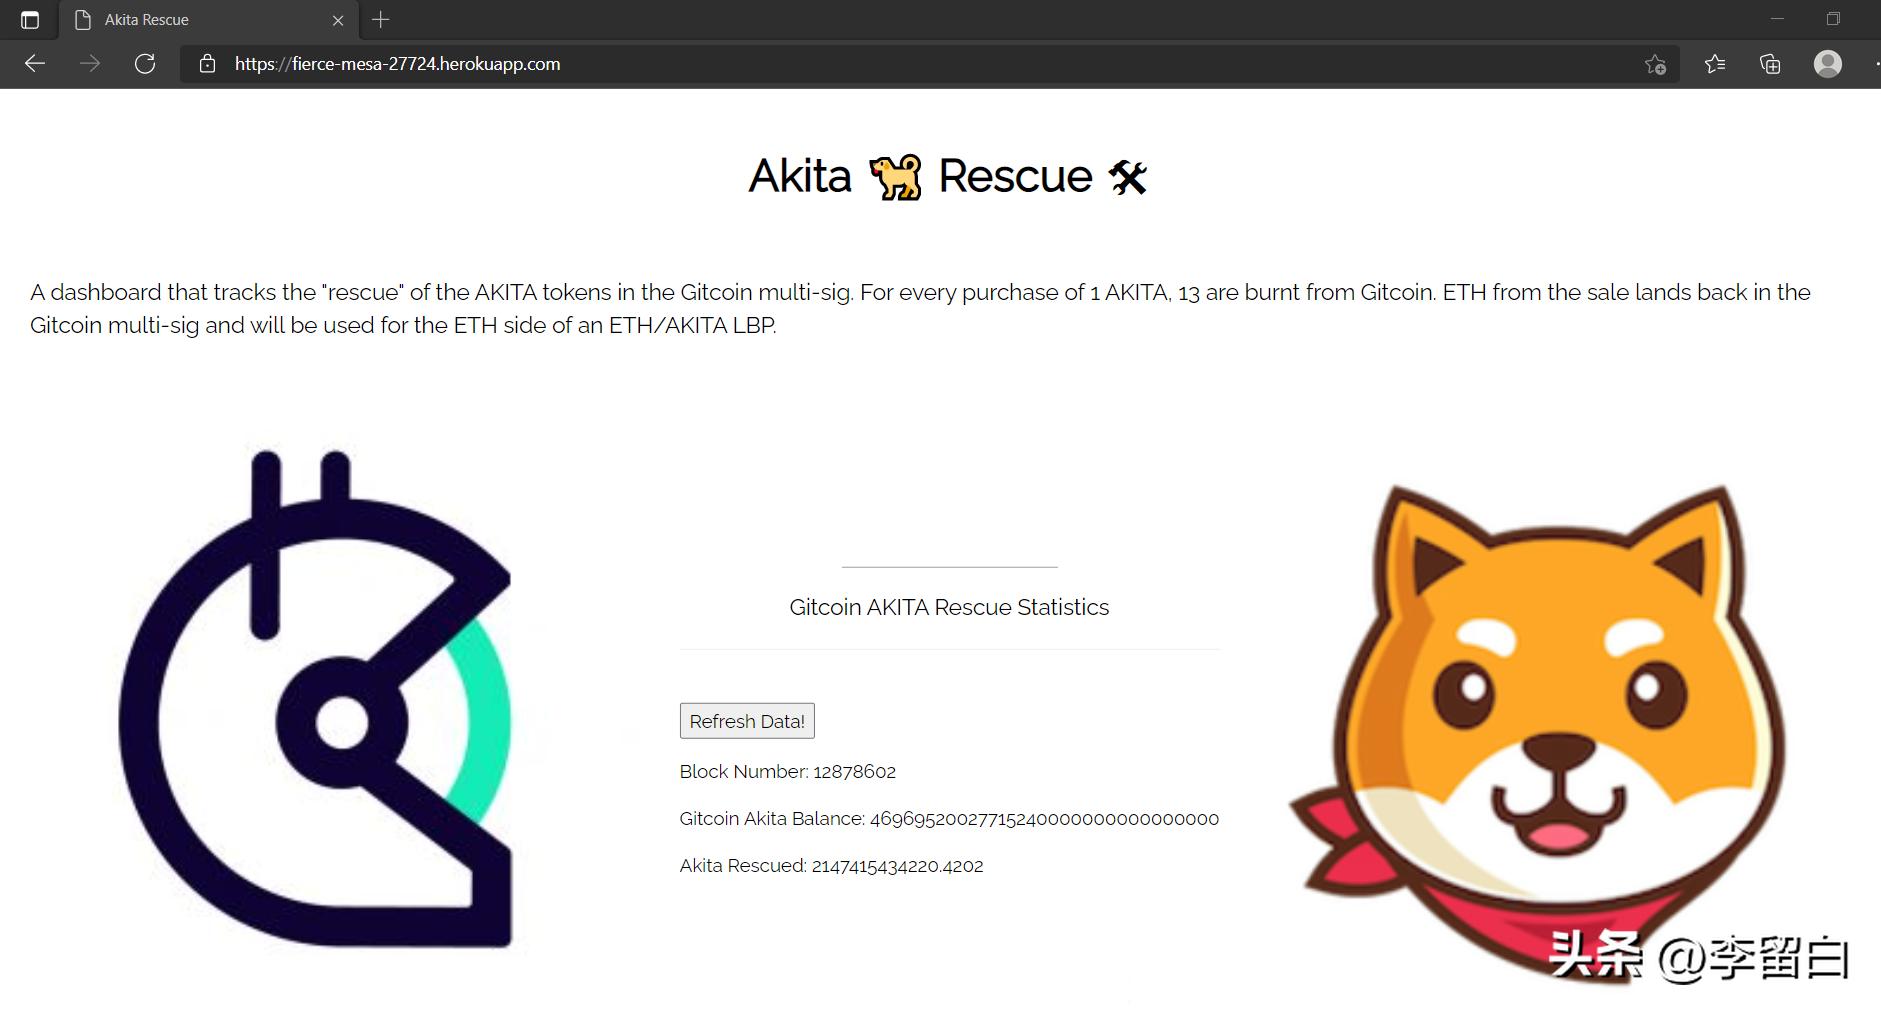The height and width of the screenshot is (1011, 1881).
Task: Click the Refresh Data! button
Action: click(x=747, y=721)
